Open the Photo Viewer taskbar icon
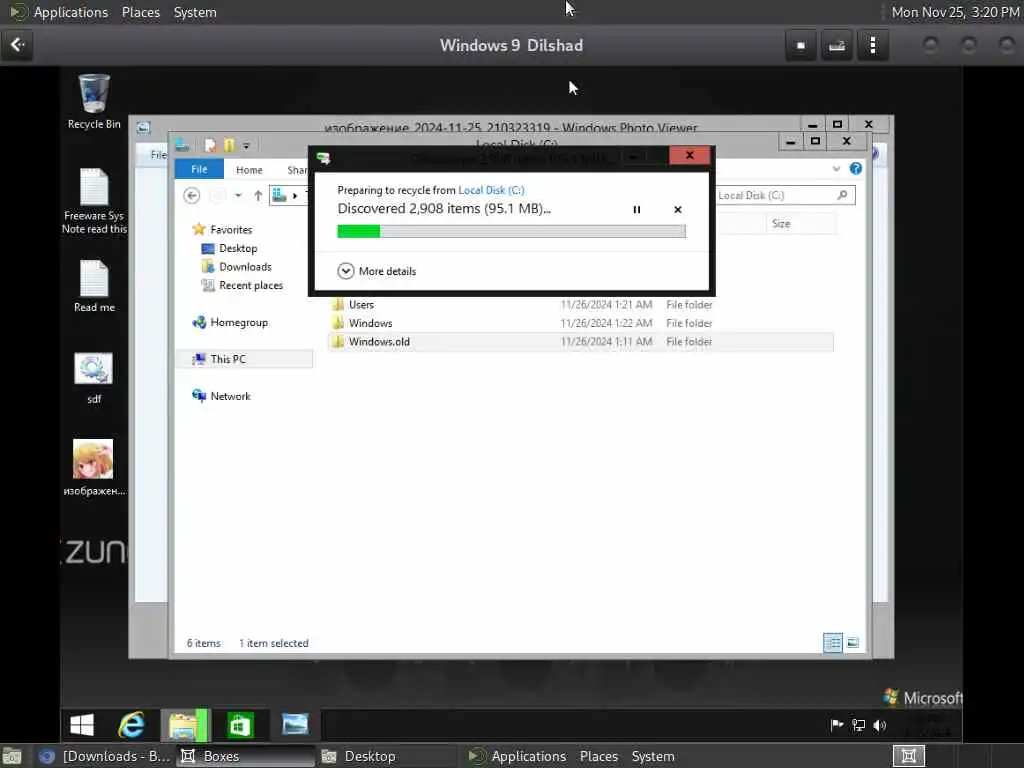1024x768 pixels. [295, 725]
